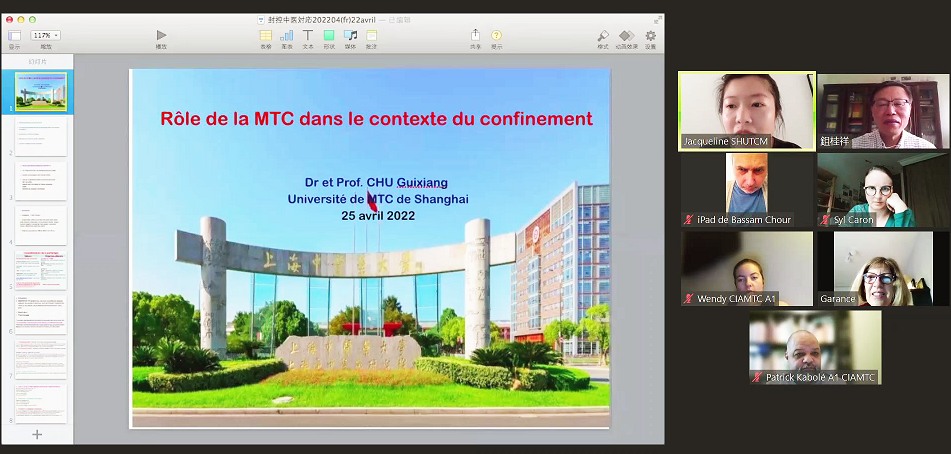Viewport: 951px width, 454px height.
Task: Open the Tips help icon
Action: (496, 36)
